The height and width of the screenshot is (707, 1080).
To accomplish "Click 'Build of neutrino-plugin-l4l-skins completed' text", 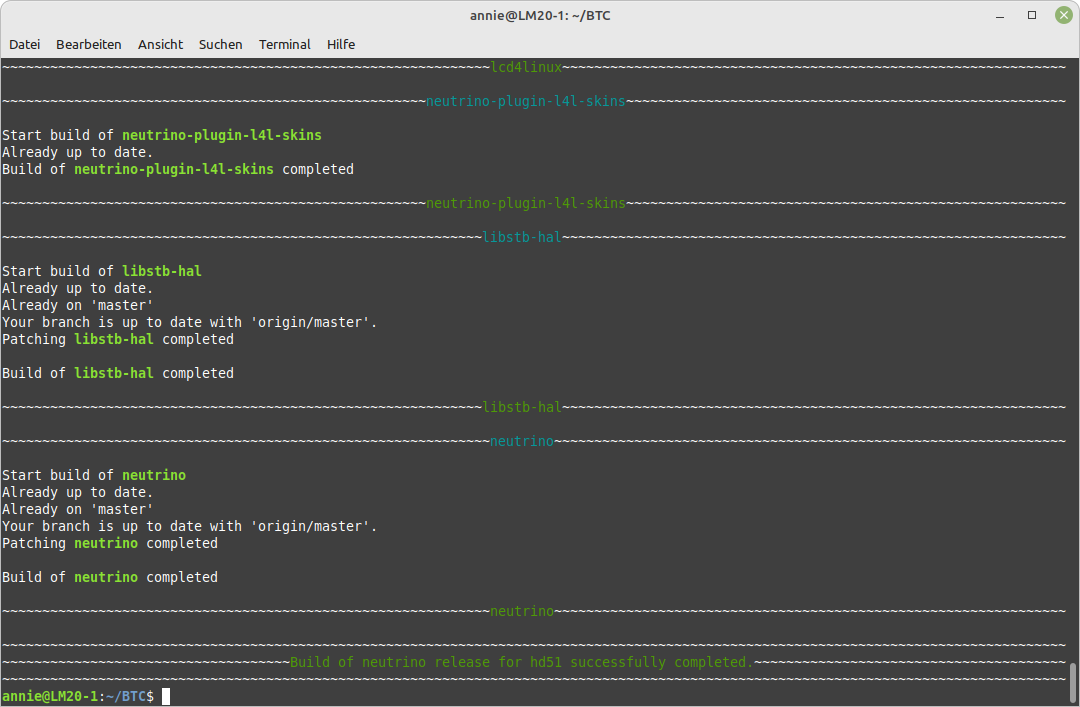I will click(178, 169).
